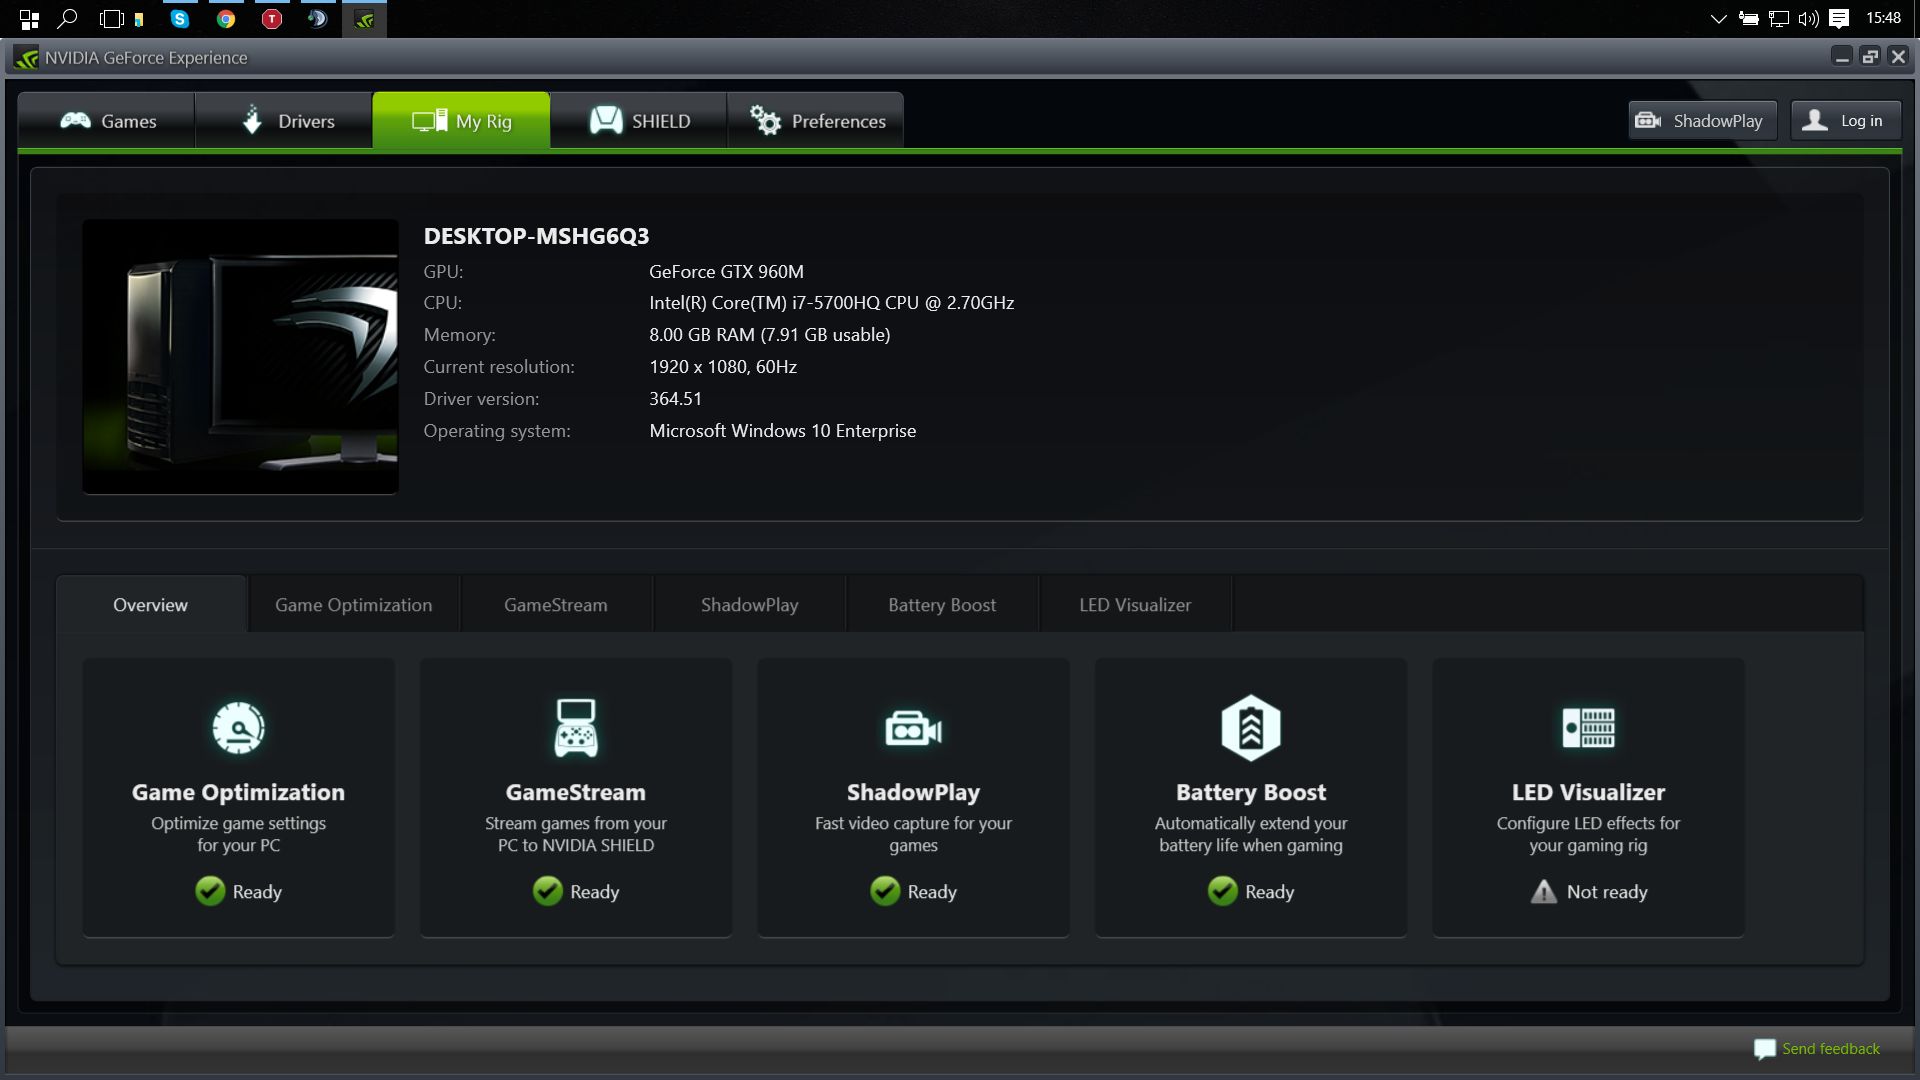Click the network tray icon

(1779, 19)
